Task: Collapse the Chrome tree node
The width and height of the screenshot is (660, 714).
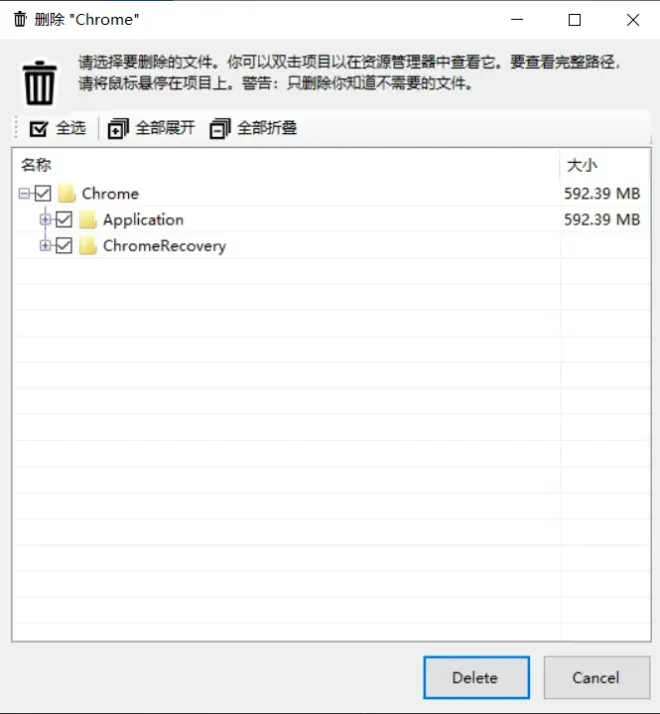Action: pyautogui.click(x=24, y=194)
